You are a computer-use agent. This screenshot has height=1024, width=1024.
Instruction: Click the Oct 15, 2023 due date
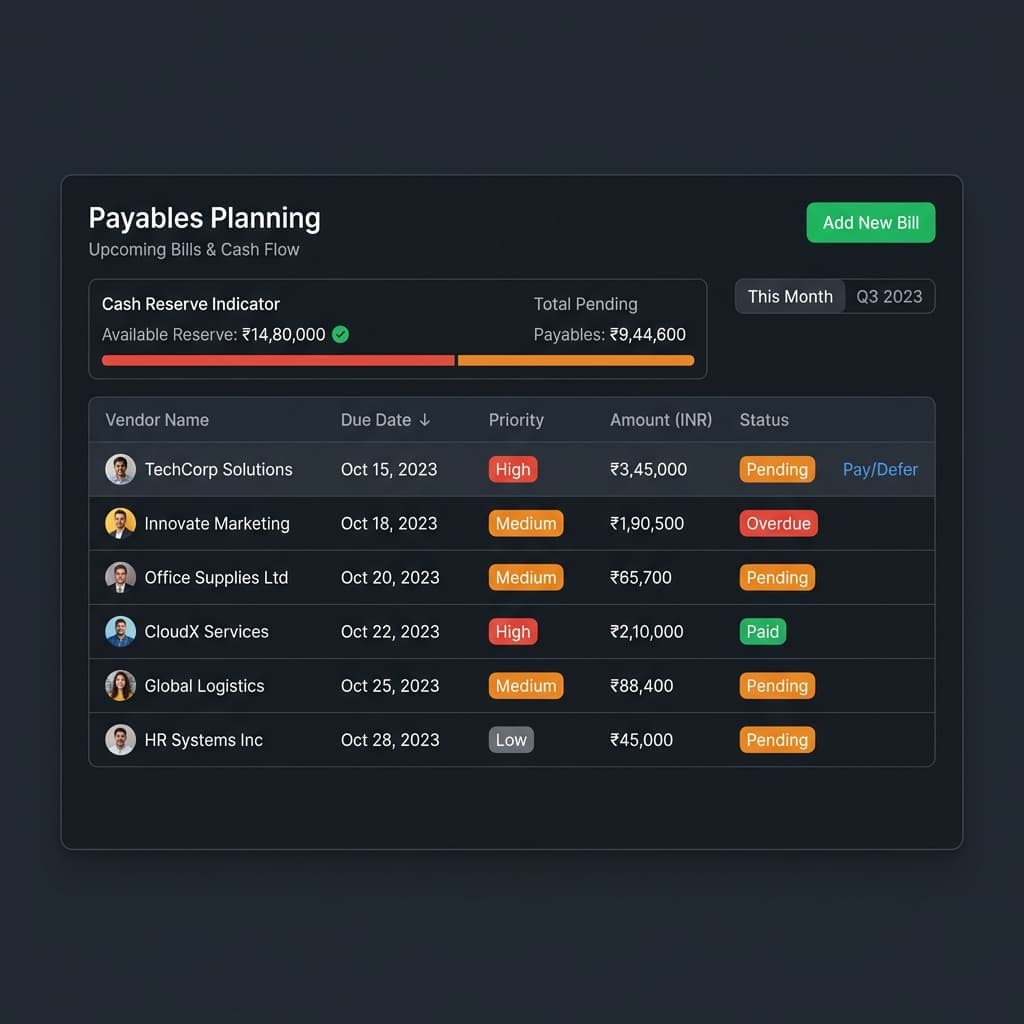coord(389,470)
